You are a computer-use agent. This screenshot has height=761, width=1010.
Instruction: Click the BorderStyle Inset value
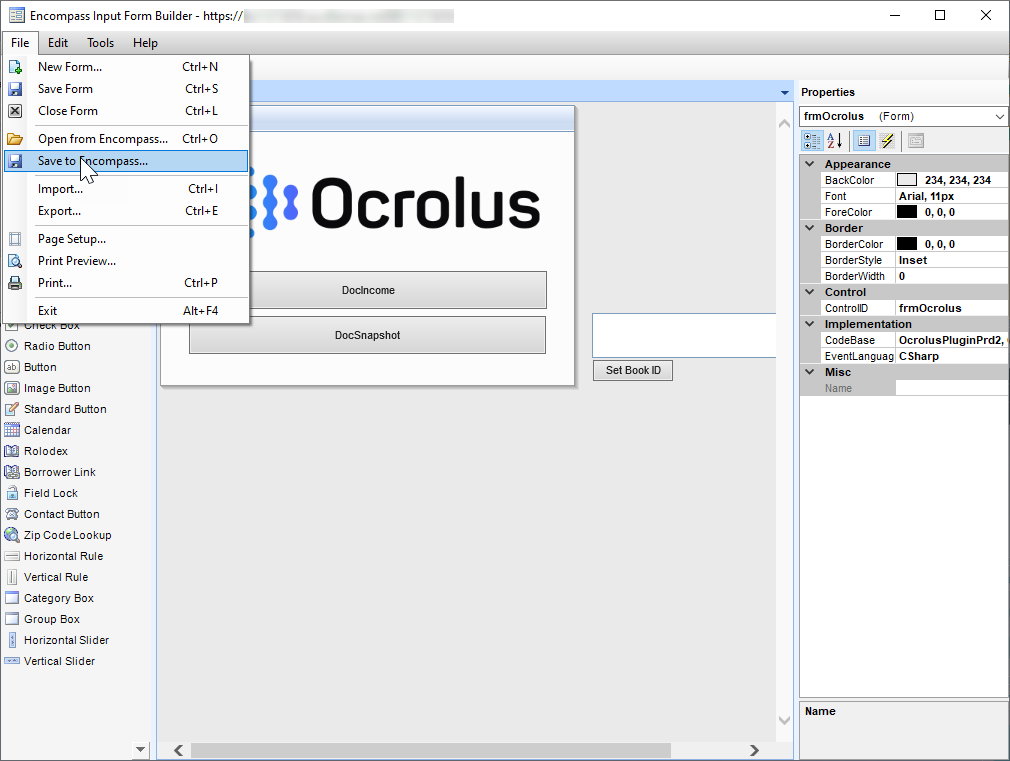[x=951, y=260]
